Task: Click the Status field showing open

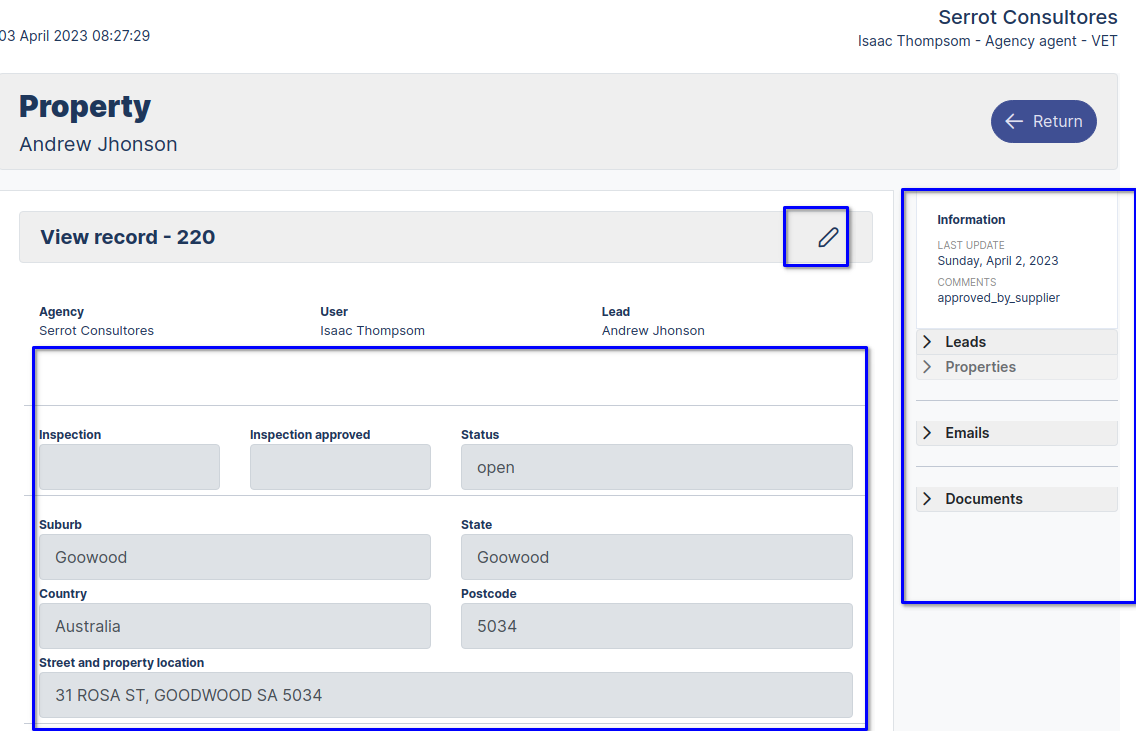Action: tap(656, 467)
